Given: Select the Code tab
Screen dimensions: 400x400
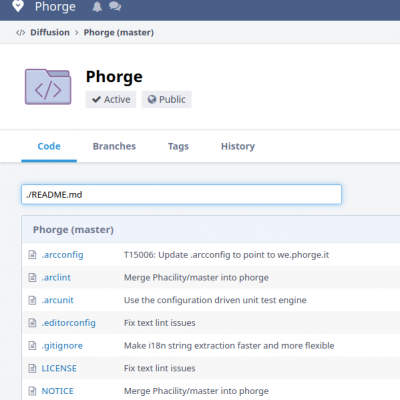Looking at the screenshot, I should (x=49, y=146).
